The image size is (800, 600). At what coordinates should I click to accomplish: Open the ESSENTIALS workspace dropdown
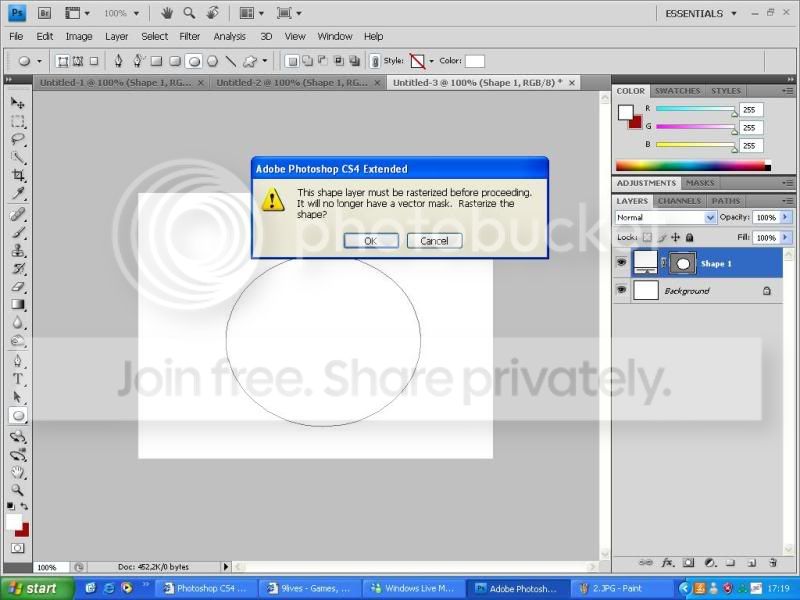701,14
